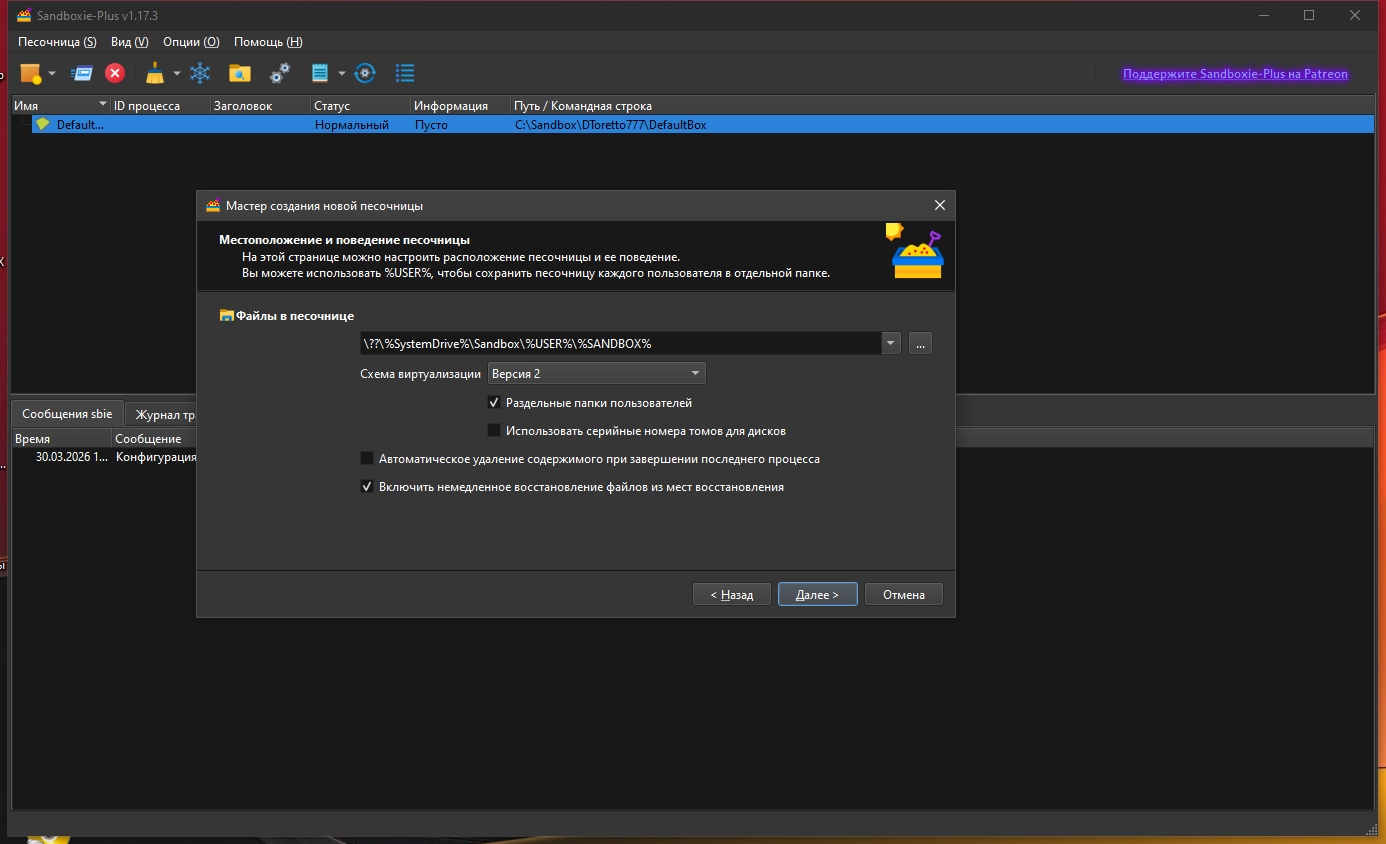The image size is (1386, 844).
Task: Open the "Песочница" menu
Action: [57, 42]
